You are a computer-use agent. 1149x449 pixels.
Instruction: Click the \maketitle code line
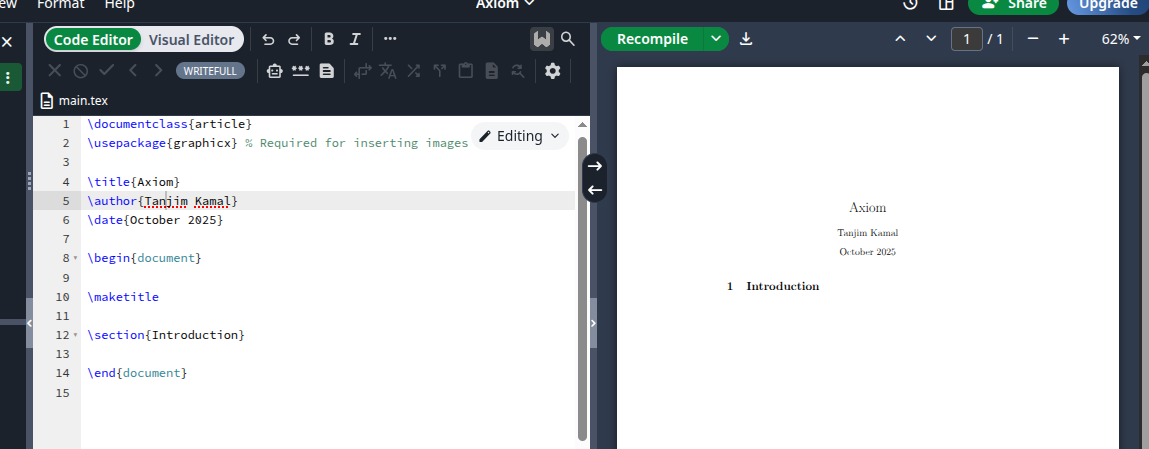(x=122, y=297)
